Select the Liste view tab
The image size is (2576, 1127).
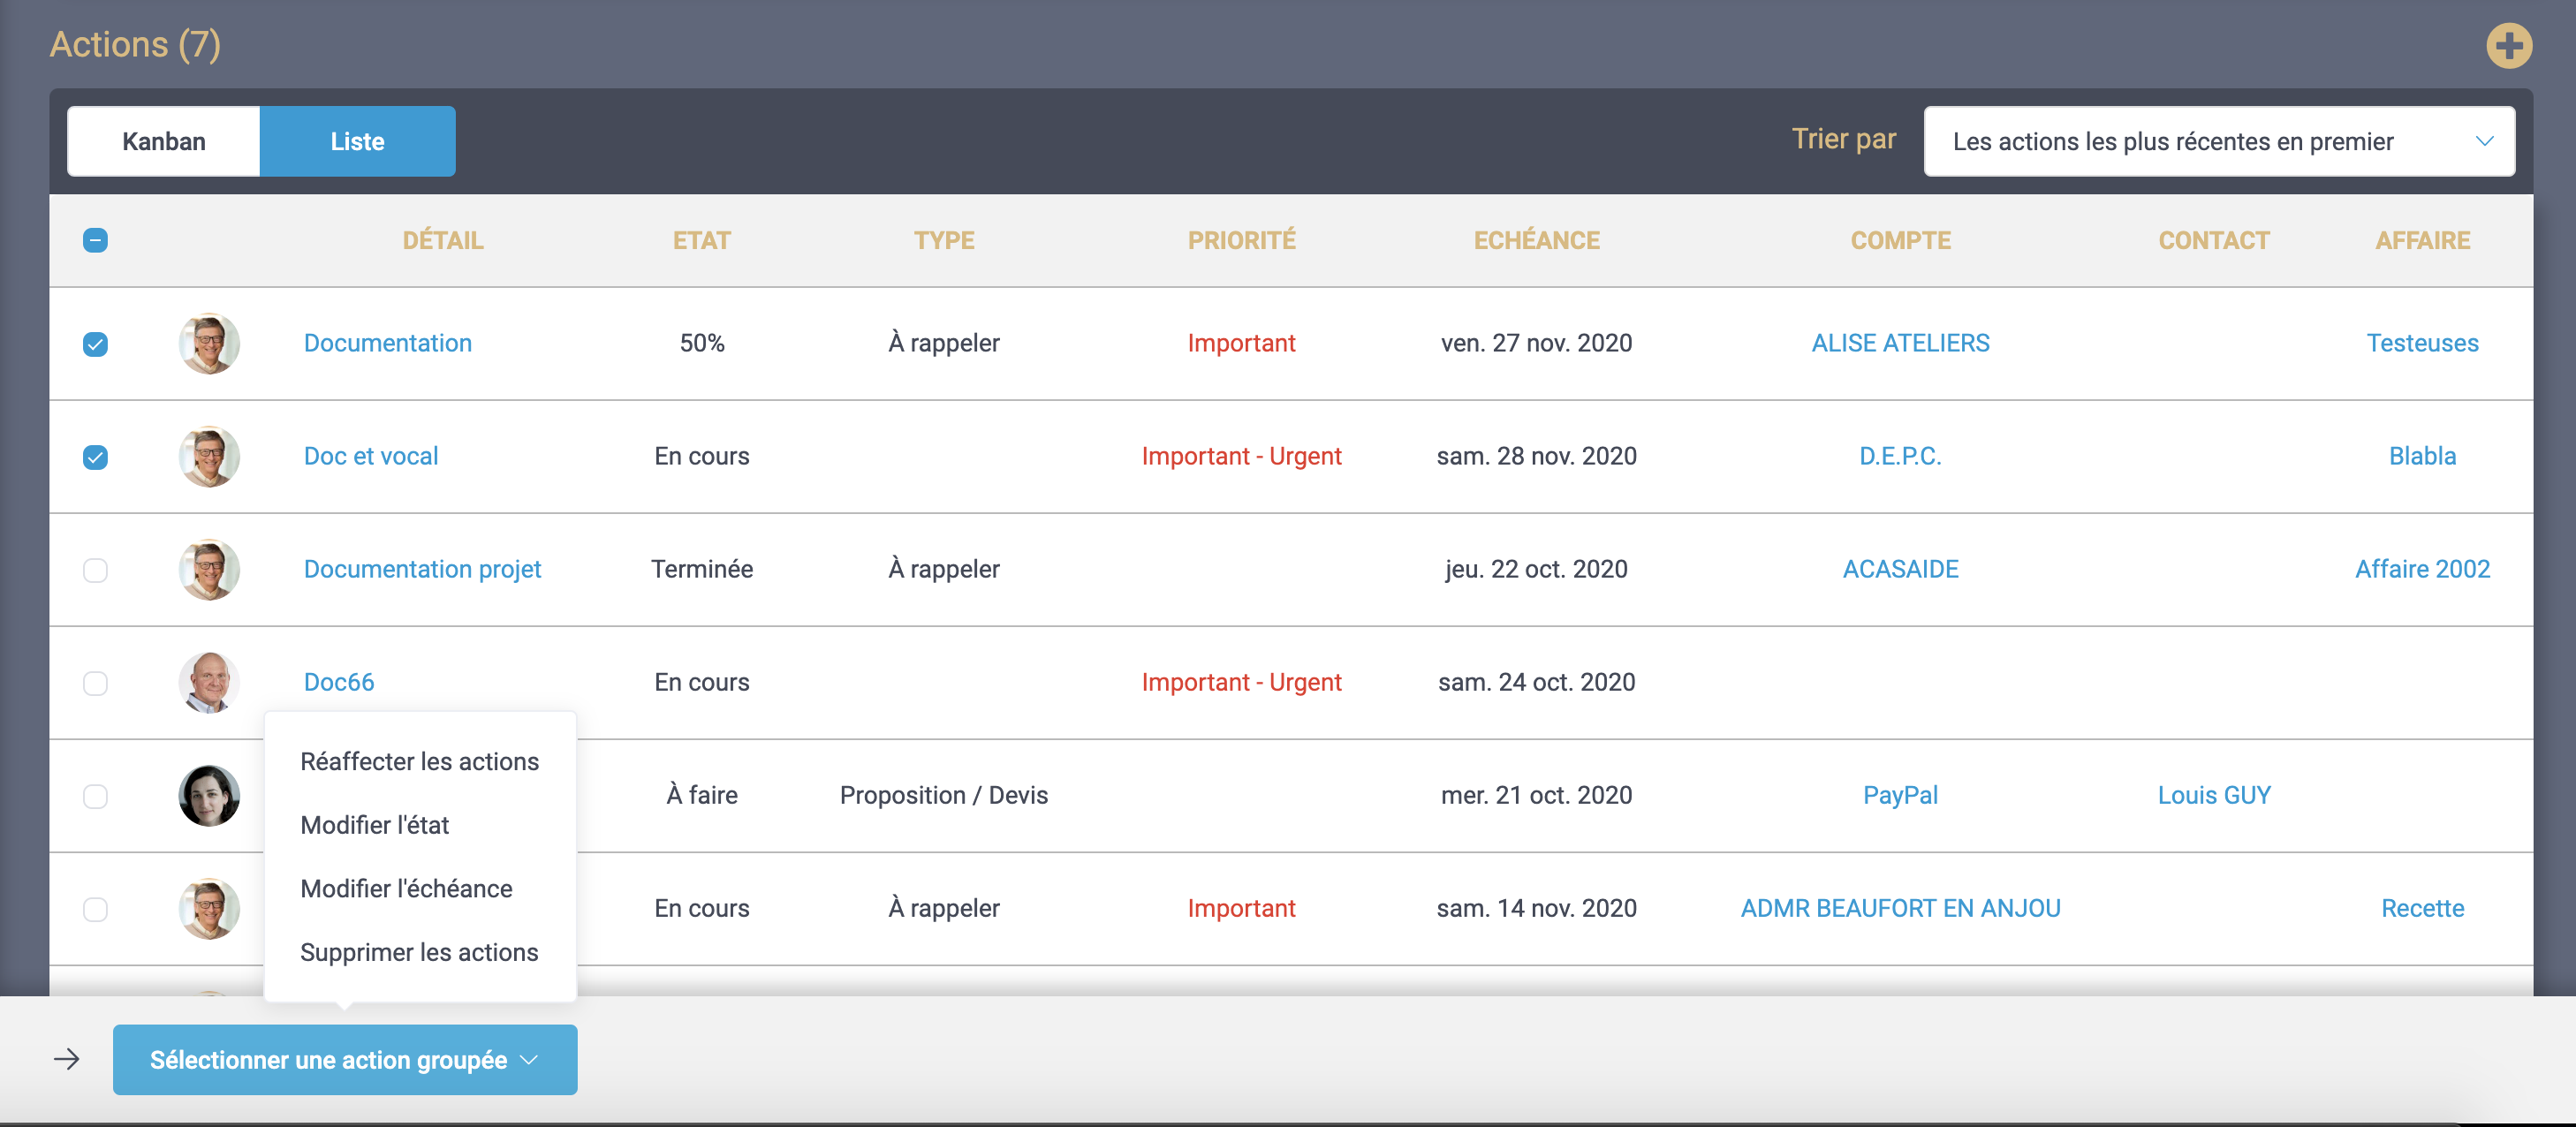(x=357, y=141)
